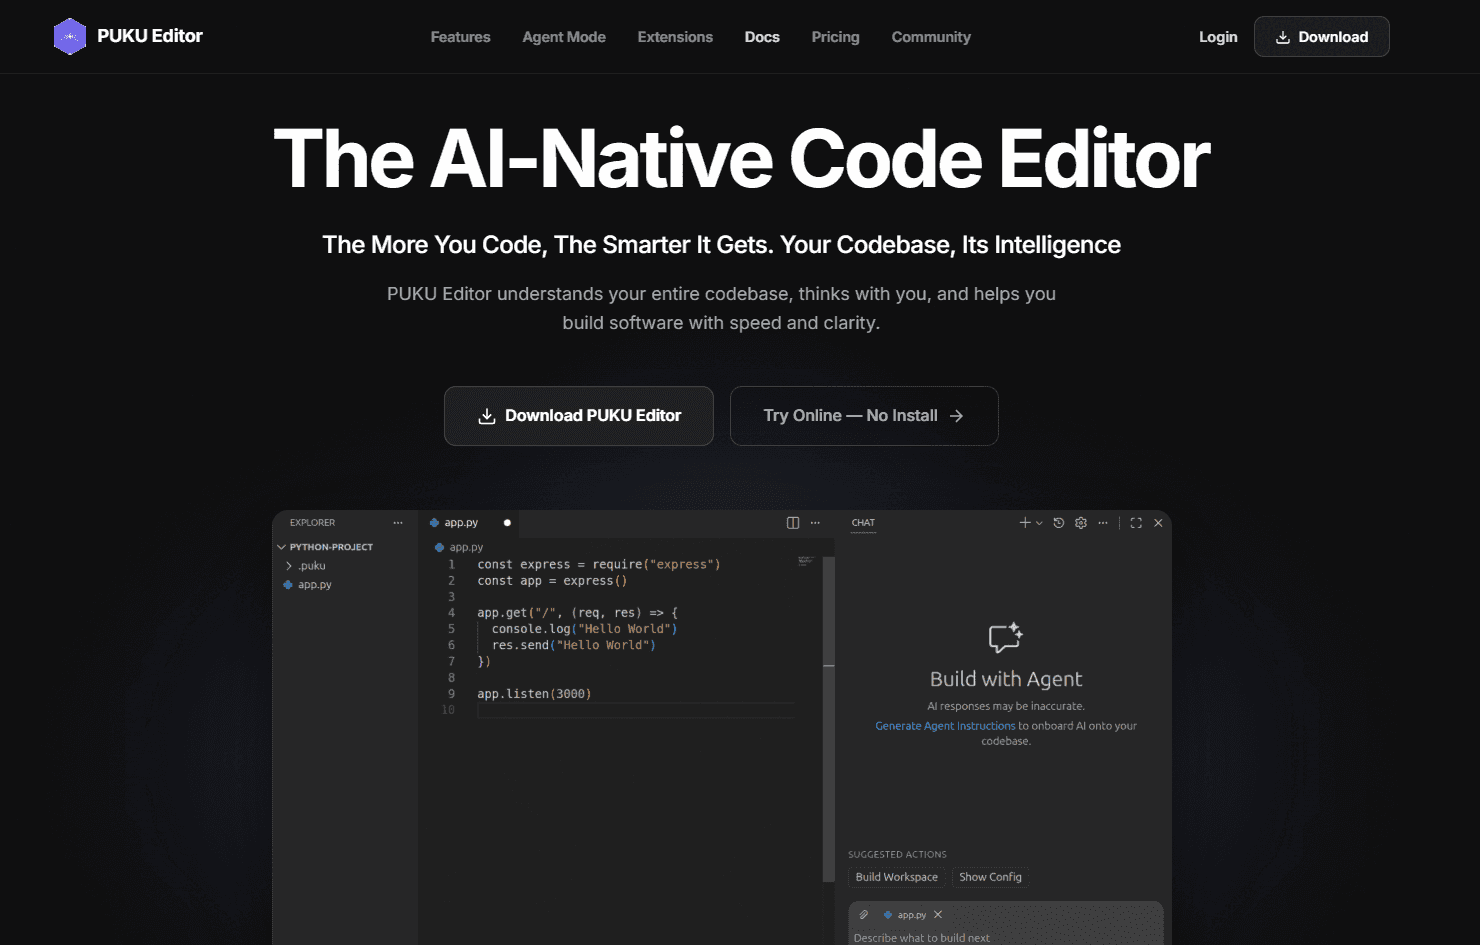Click the paperclip attach context icon
This screenshot has height=945, width=1480.
[864, 915]
